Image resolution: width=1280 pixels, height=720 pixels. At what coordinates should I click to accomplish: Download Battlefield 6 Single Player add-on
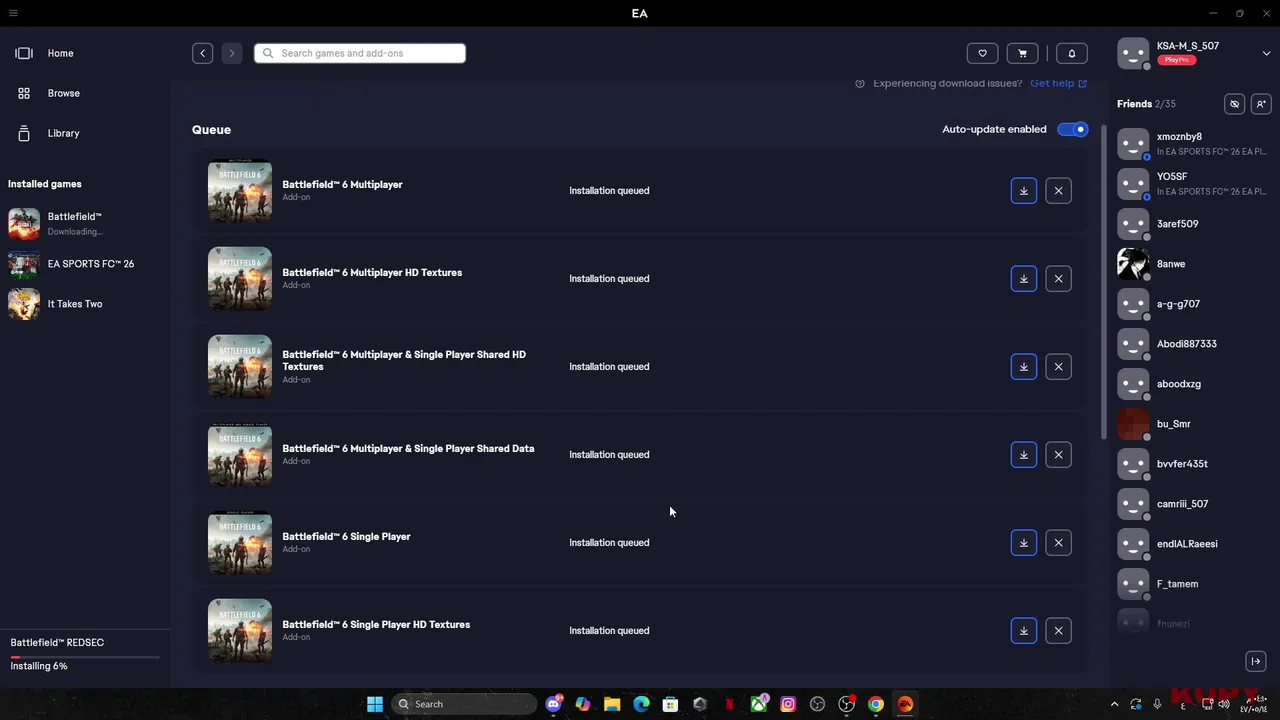click(x=1024, y=543)
